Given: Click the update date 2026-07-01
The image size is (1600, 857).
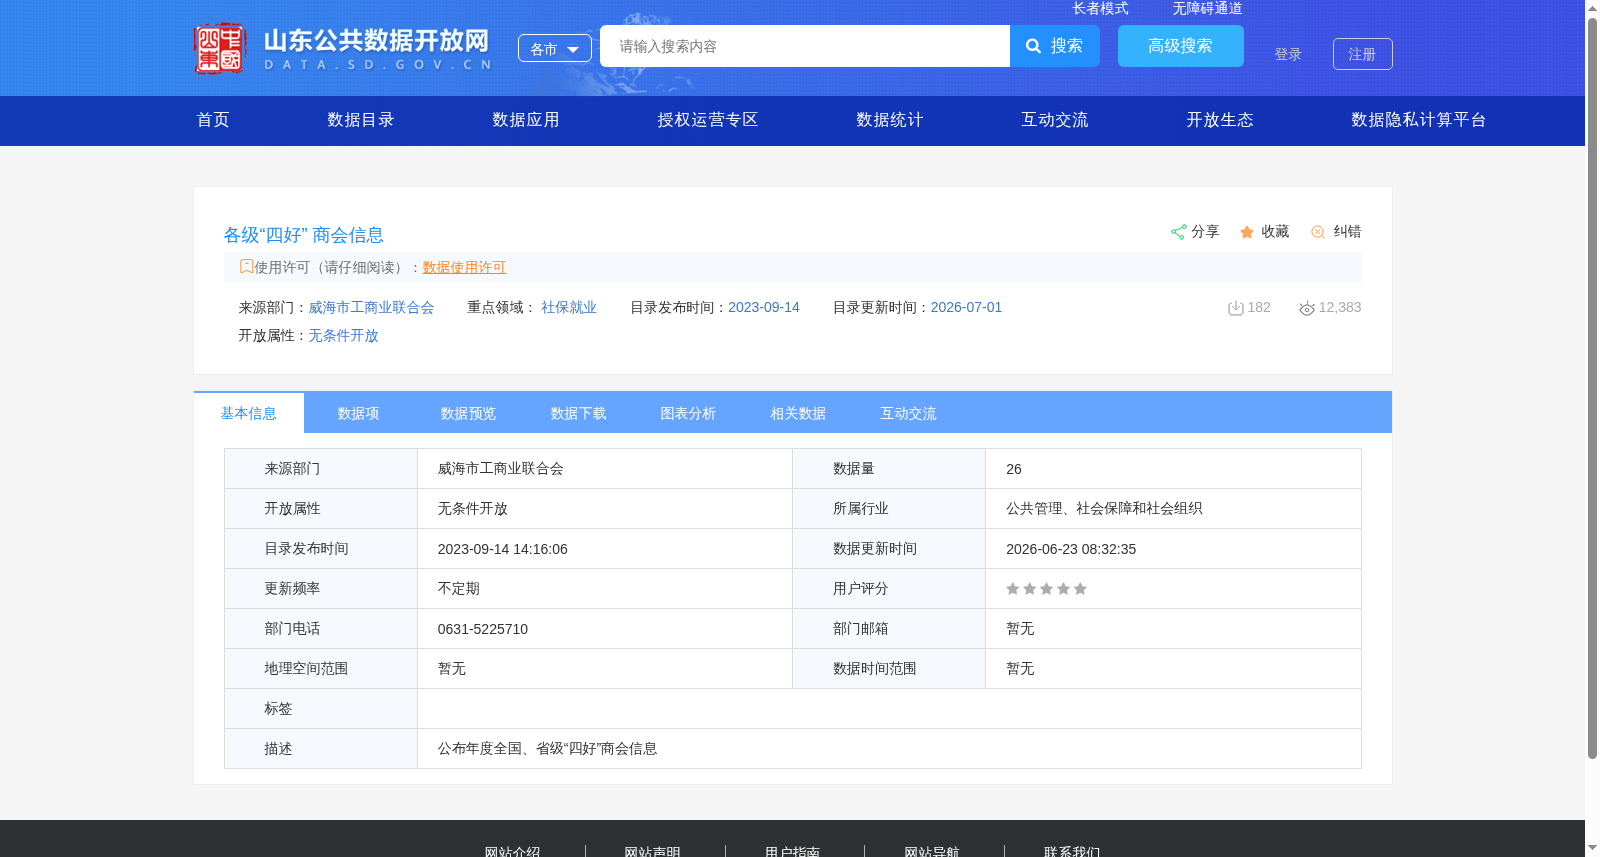Looking at the screenshot, I should (x=966, y=307).
